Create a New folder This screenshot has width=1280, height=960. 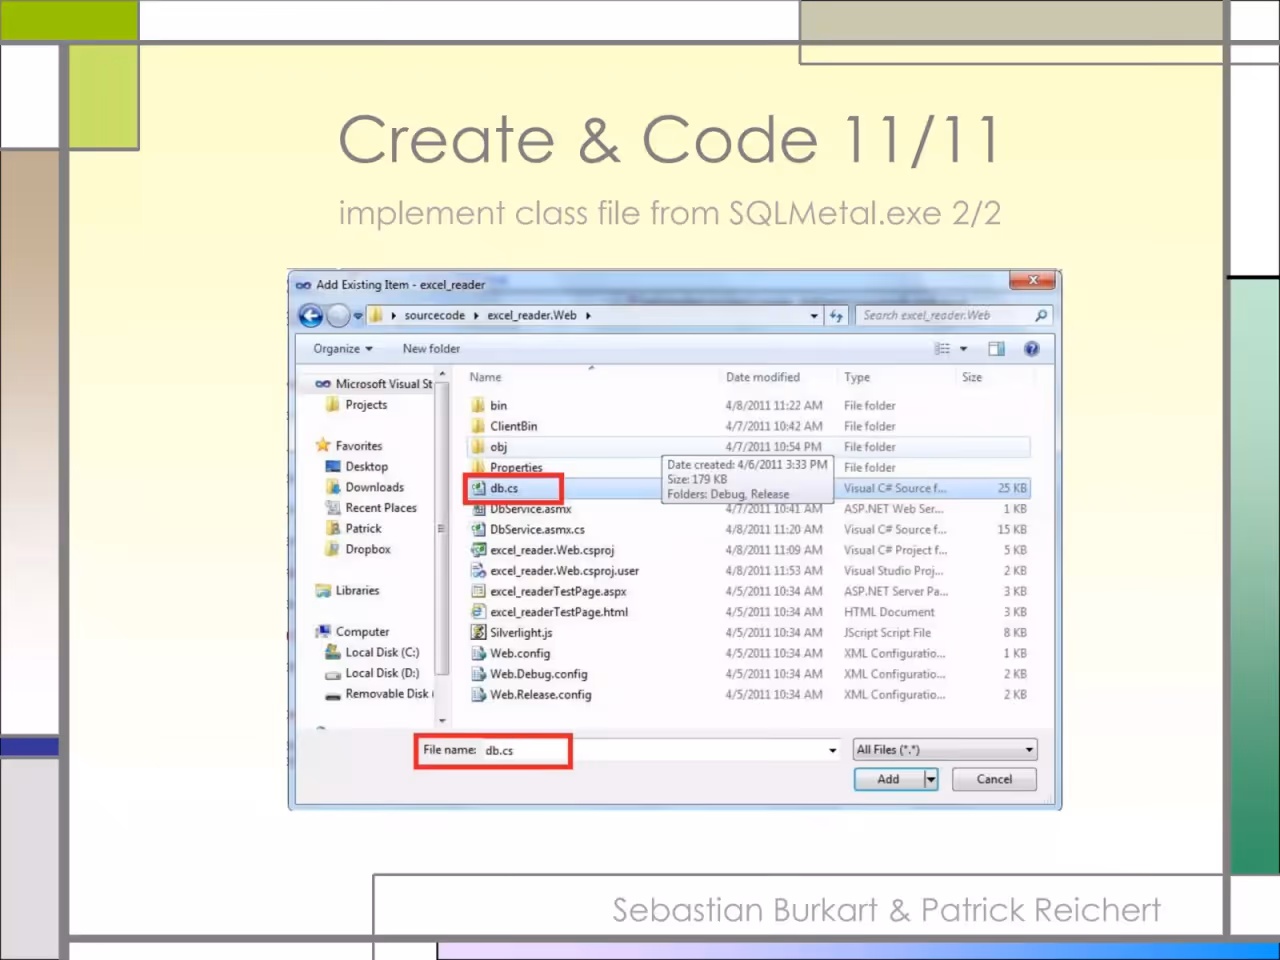click(x=431, y=349)
